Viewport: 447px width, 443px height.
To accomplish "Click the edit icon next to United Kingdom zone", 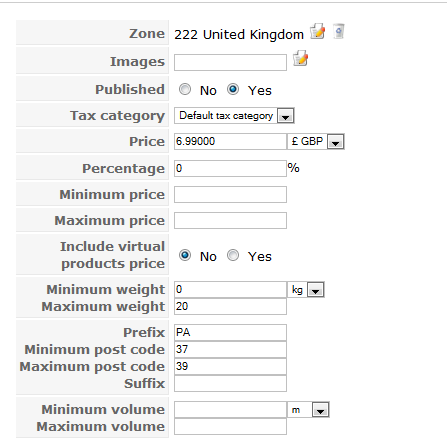I will click(317, 31).
